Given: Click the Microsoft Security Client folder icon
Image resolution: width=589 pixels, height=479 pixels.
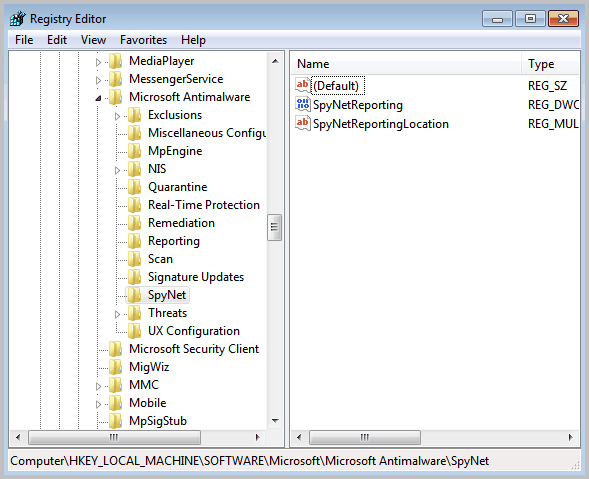Looking at the screenshot, I should (116, 349).
